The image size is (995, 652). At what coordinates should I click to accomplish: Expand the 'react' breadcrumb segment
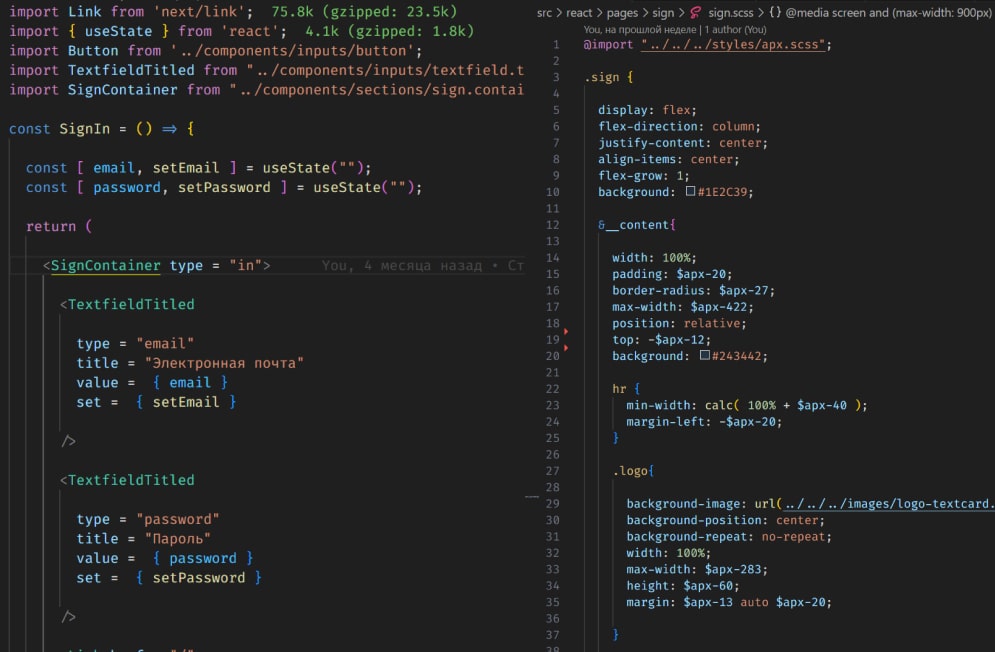[582, 15]
